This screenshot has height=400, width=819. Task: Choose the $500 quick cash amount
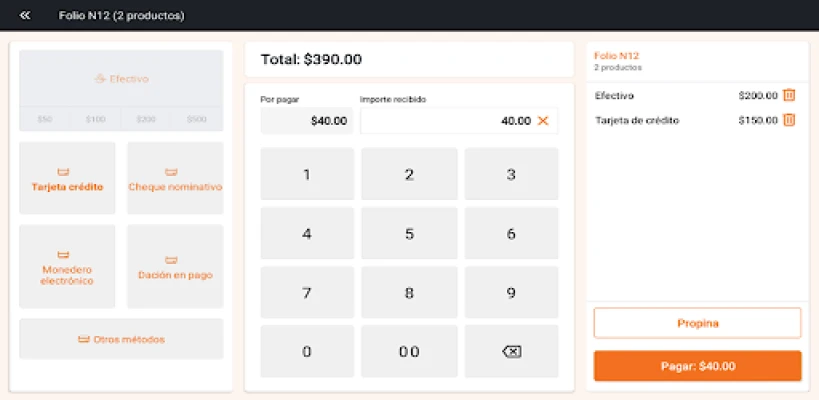click(197, 119)
